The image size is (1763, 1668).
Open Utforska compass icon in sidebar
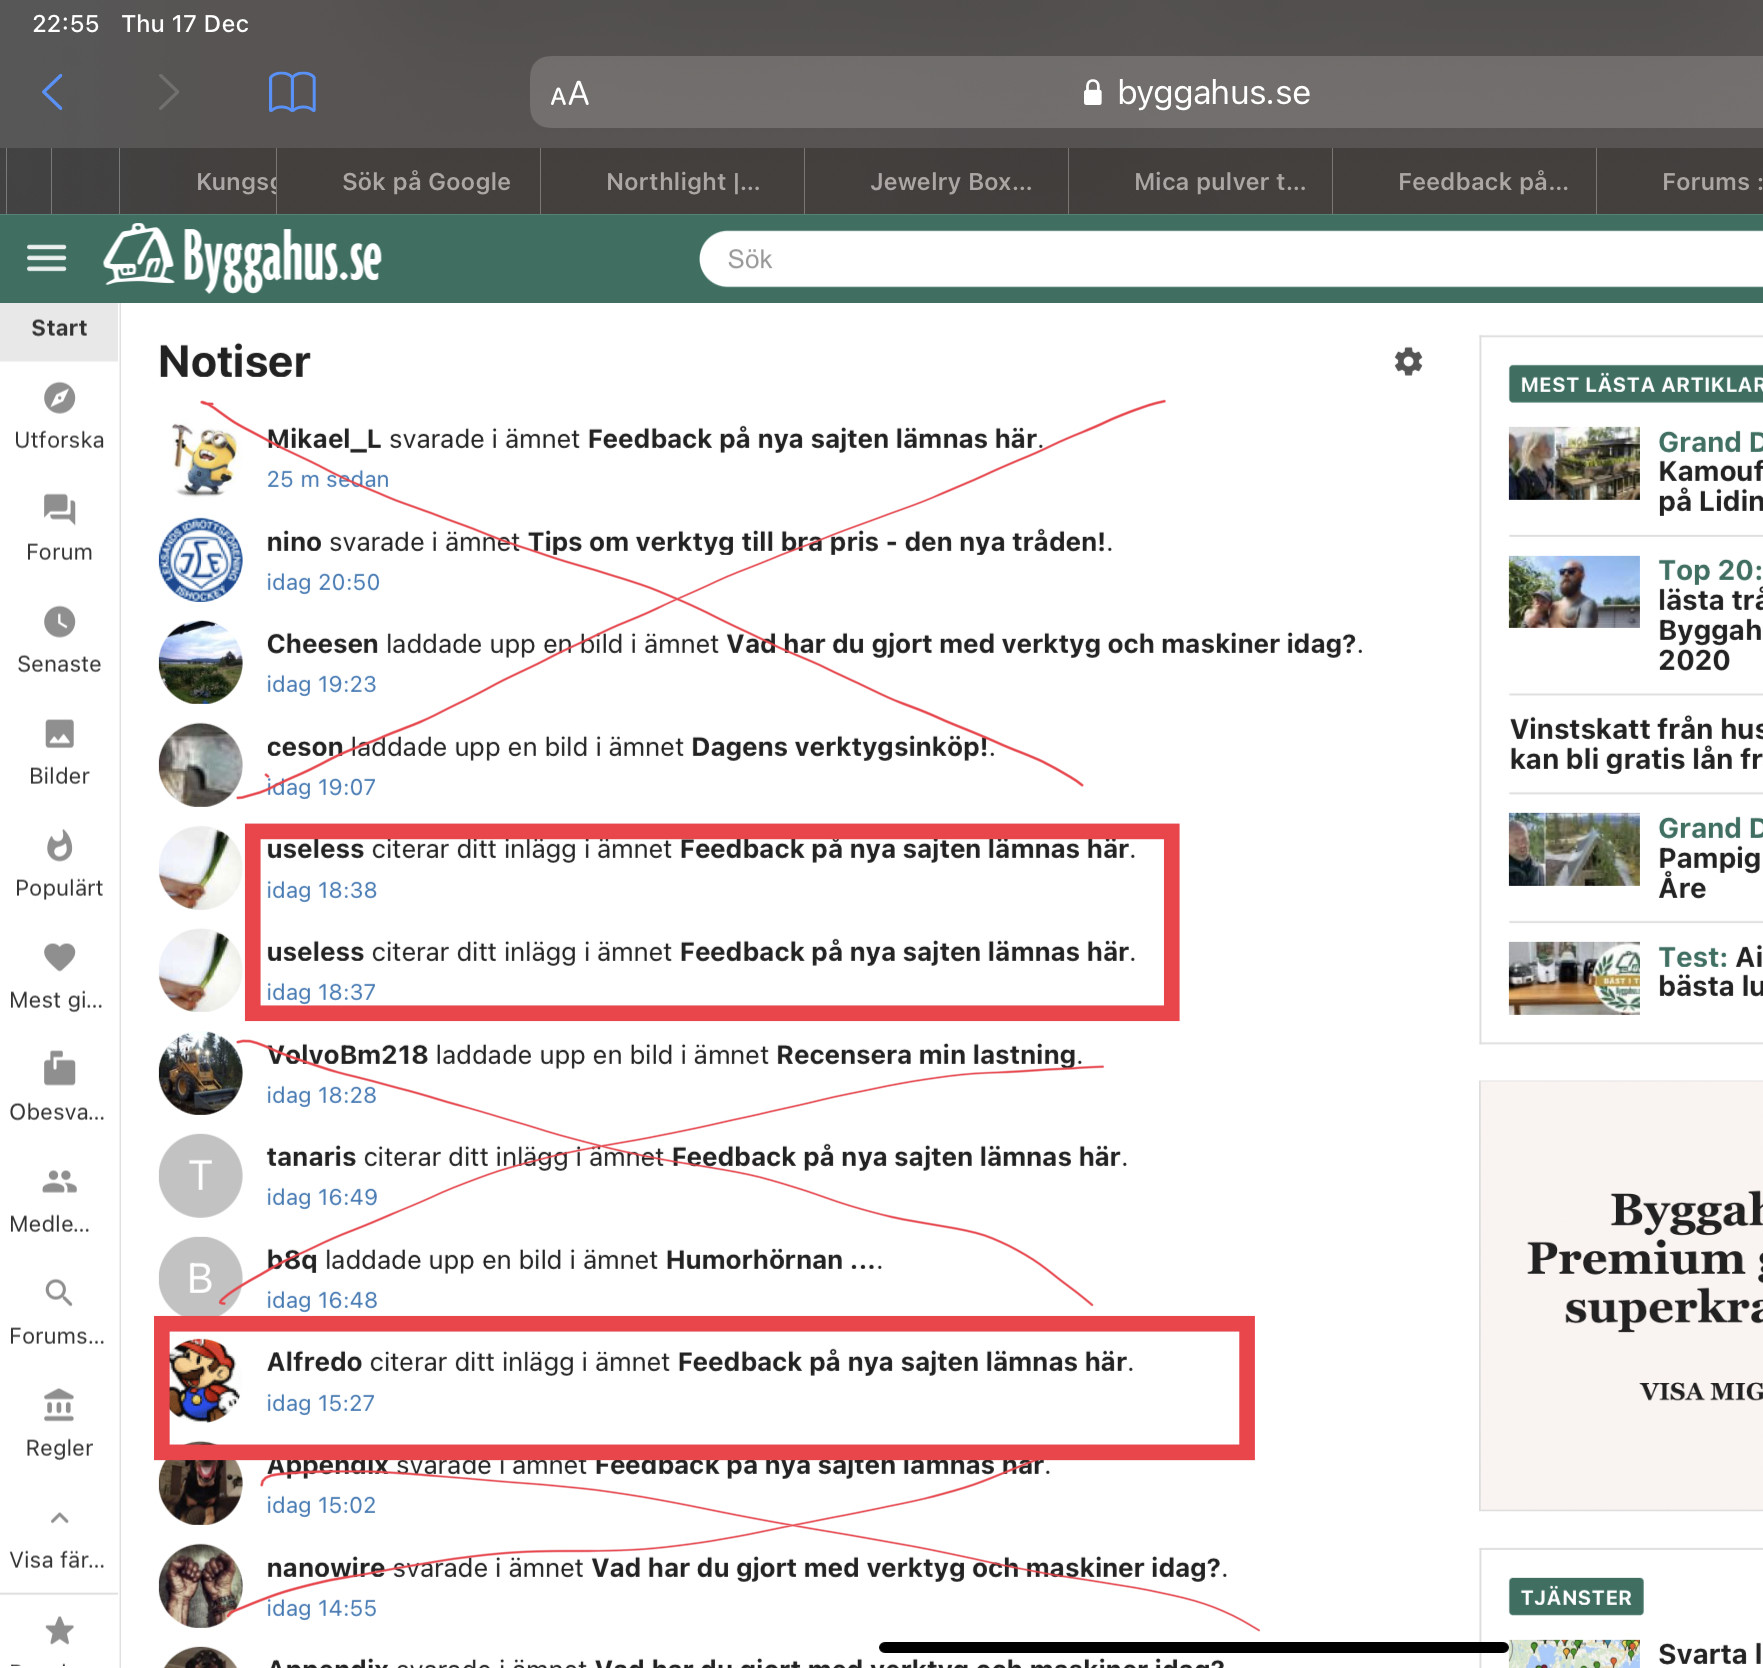[59, 398]
